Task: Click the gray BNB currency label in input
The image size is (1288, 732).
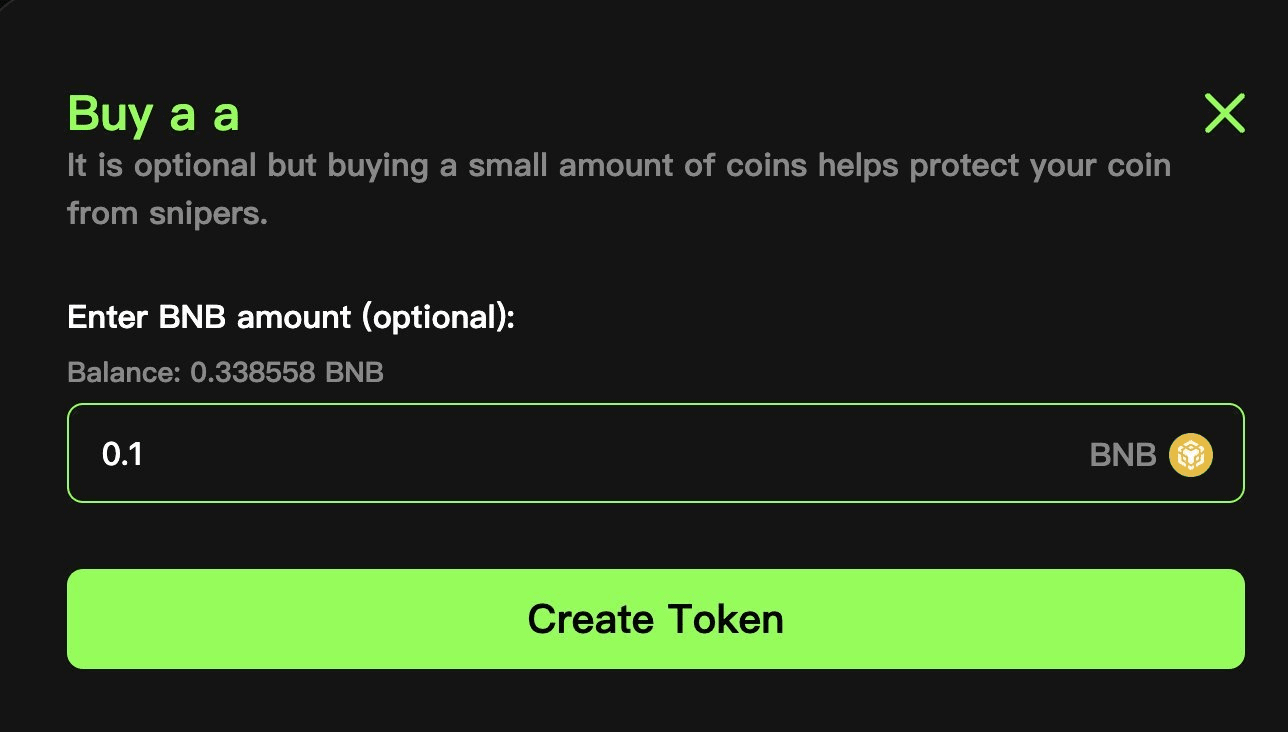Action: 1122,455
